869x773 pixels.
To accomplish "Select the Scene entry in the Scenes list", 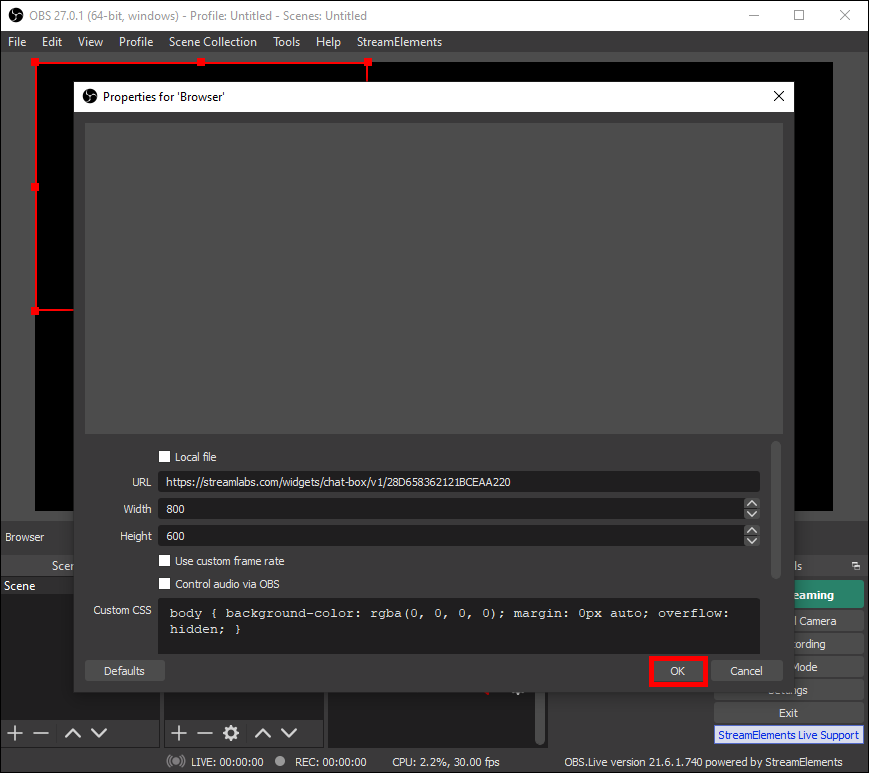I will tap(37, 586).
